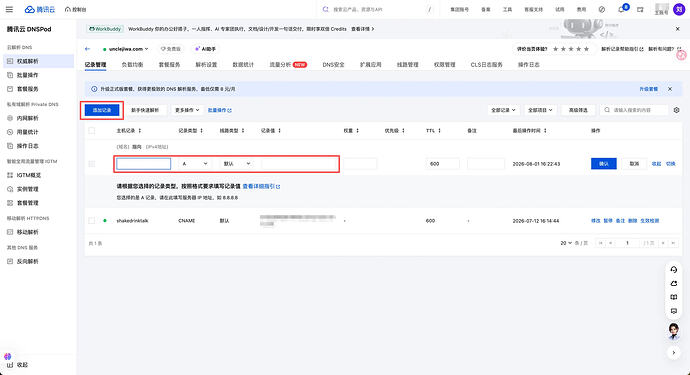The width and height of the screenshot is (690, 375).
Task: Expand 全部记录 filter dropdown
Action: (503, 110)
